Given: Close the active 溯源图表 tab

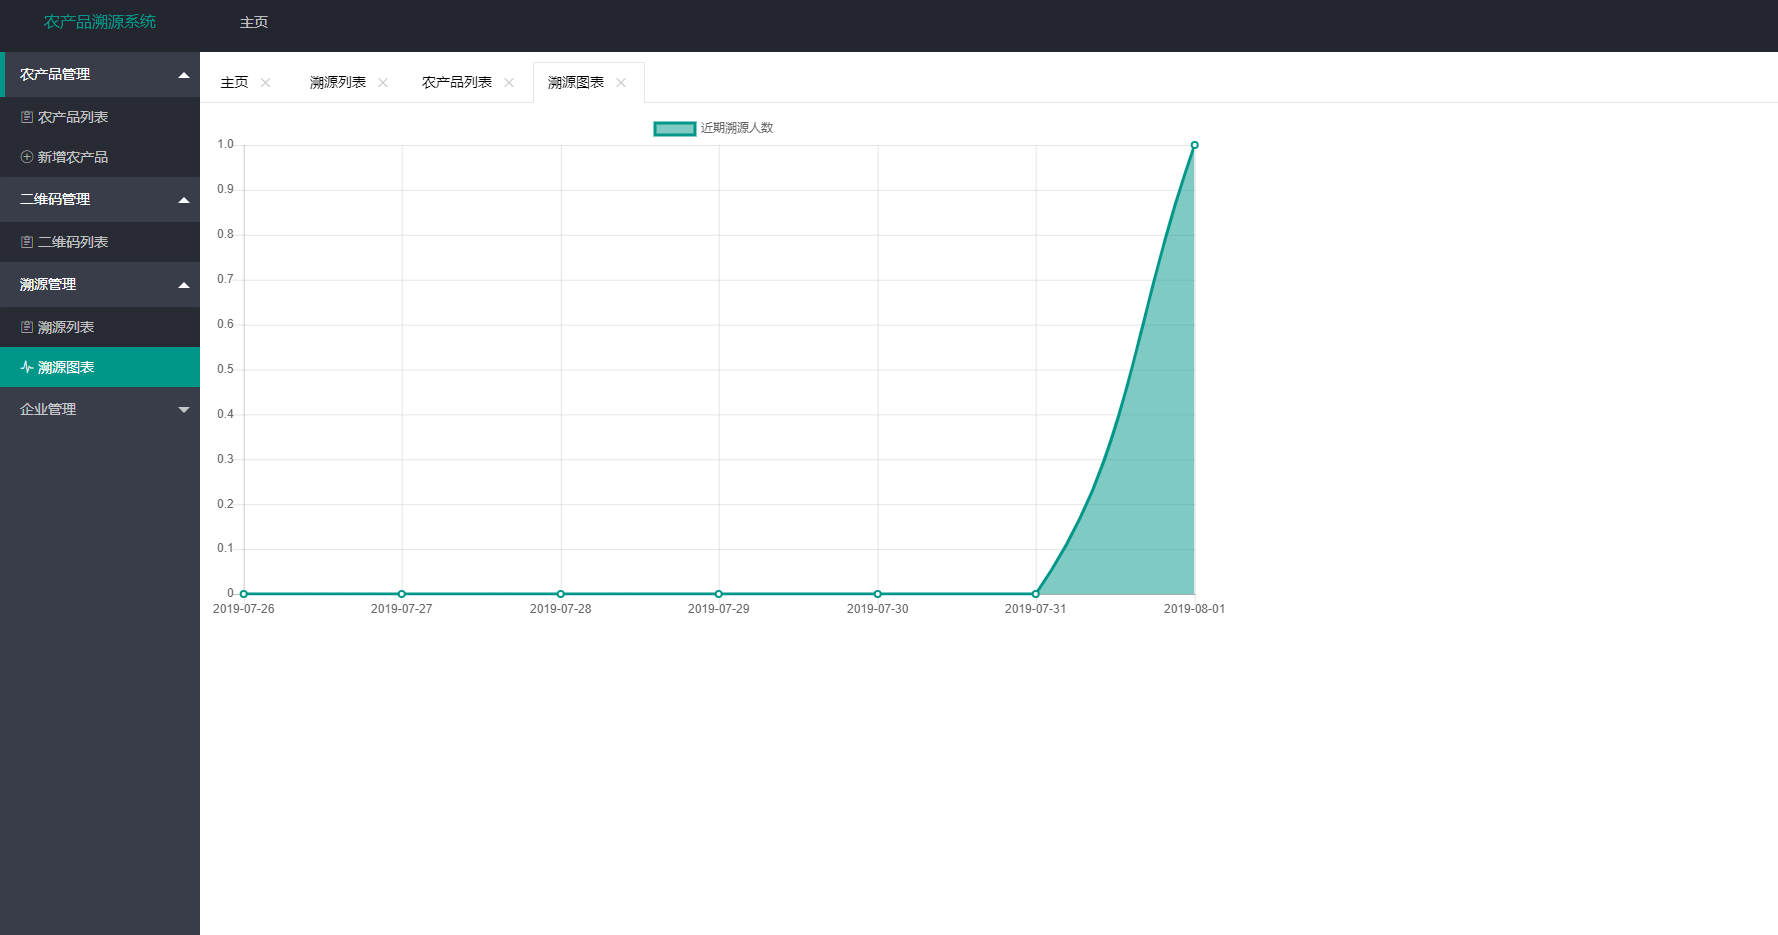Looking at the screenshot, I should pyautogui.click(x=621, y=83).
